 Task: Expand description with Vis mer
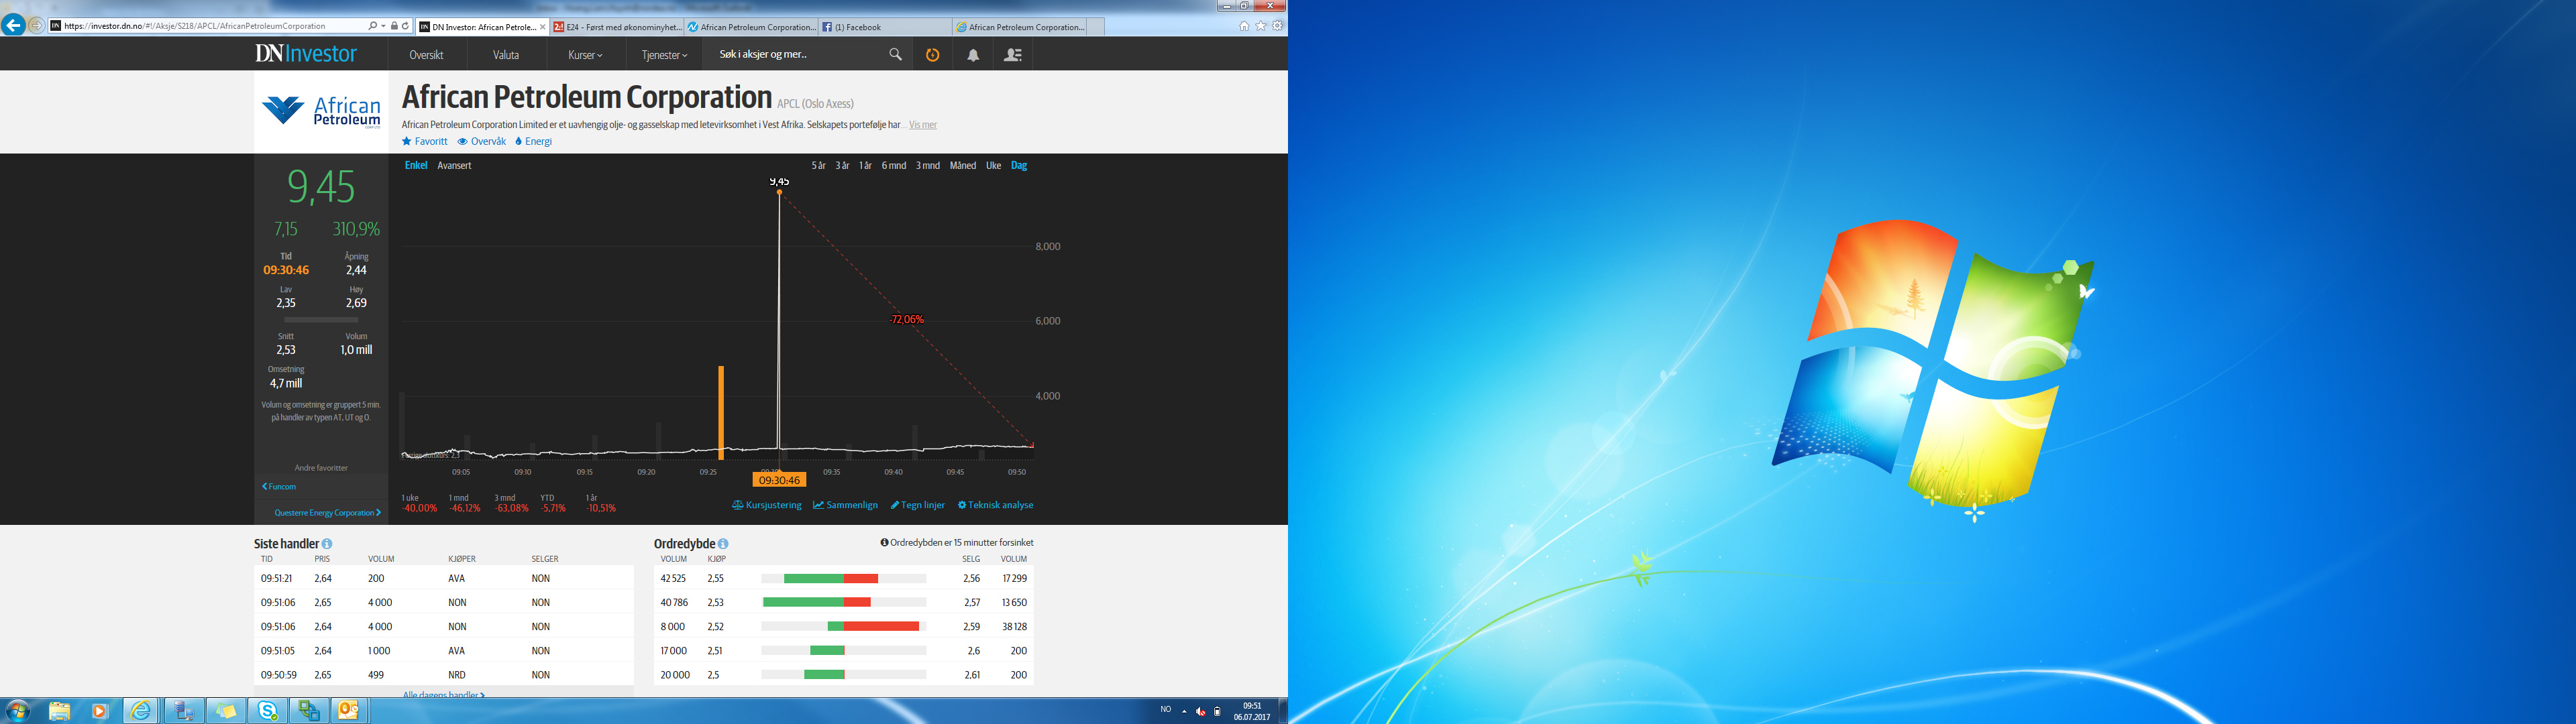(x=923, y=125)
